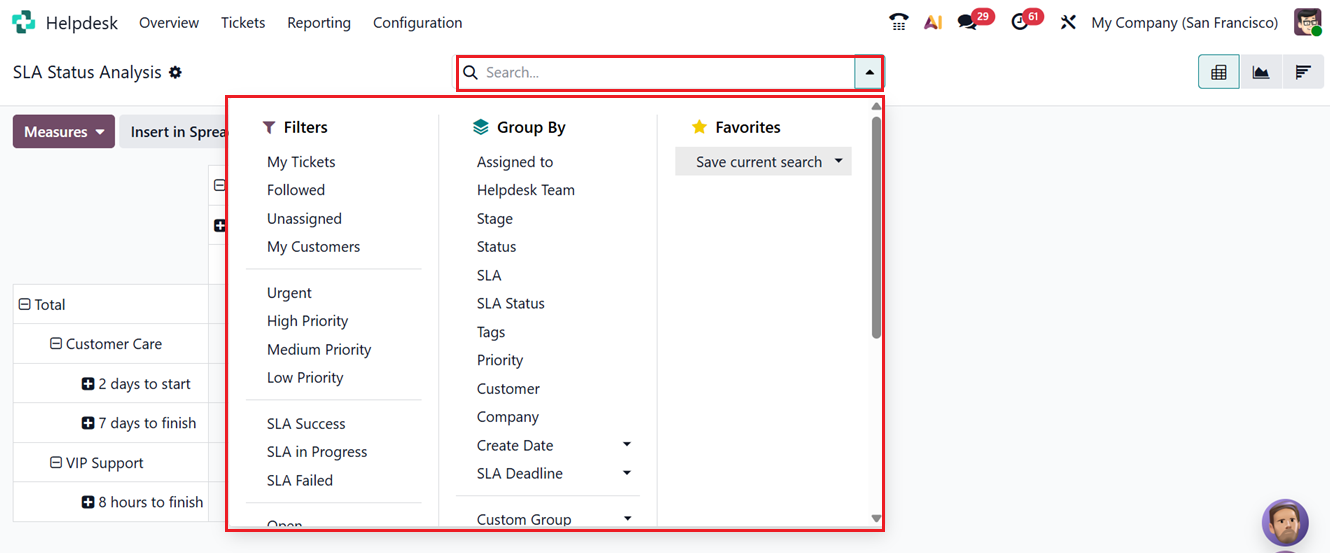Screen dimensions: 1330x553
Task: Toggle the My Tickets filter
Action: (x=301, y=162)
